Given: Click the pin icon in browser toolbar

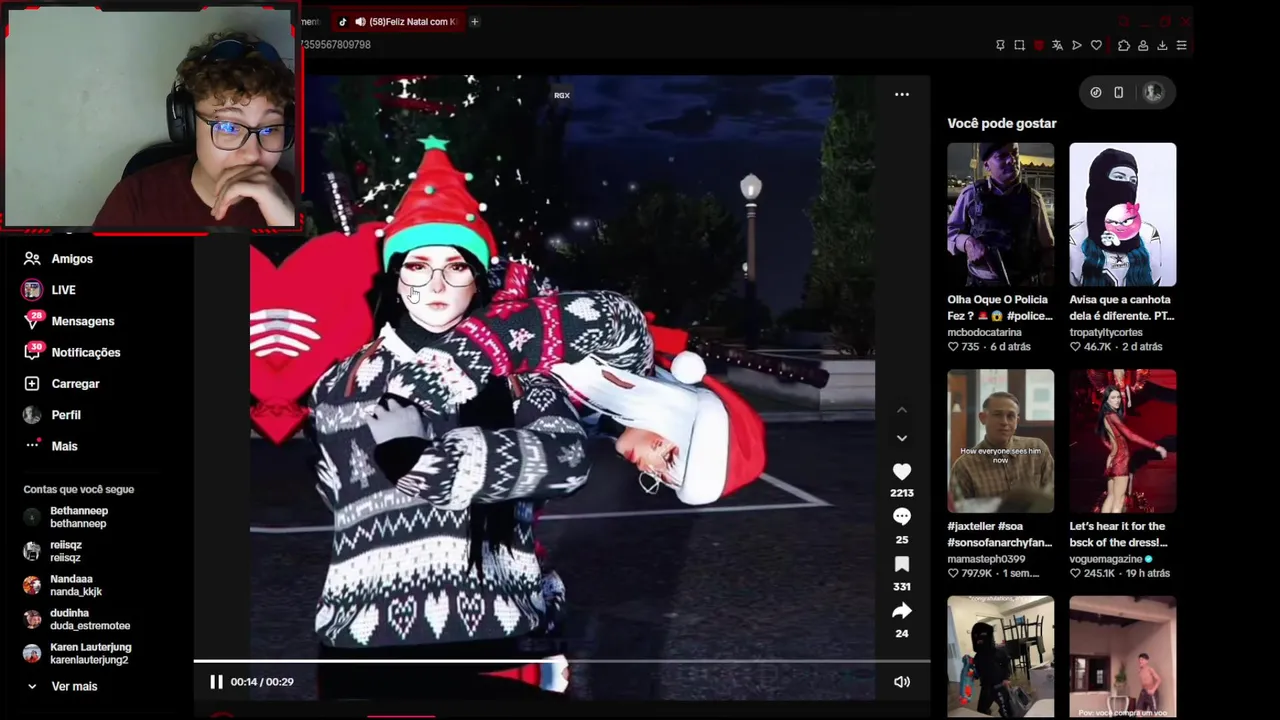Looking at the screenshot, I should 1000,45.
